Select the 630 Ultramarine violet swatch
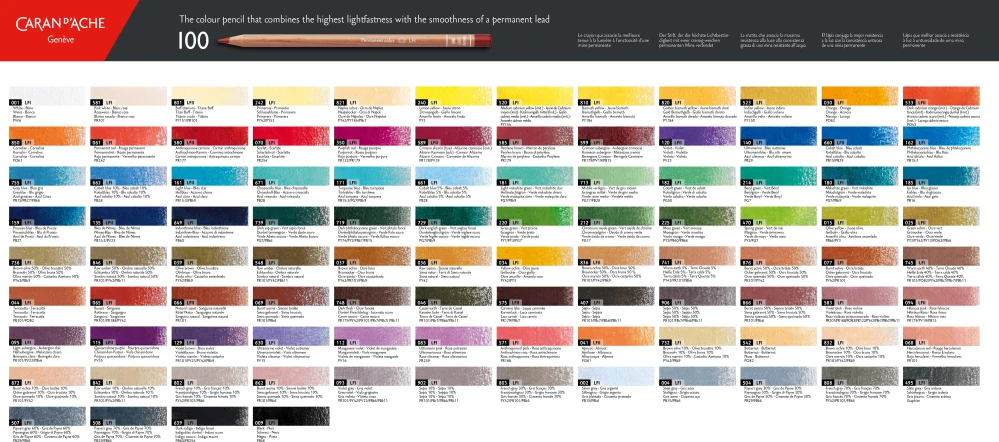 291,336
